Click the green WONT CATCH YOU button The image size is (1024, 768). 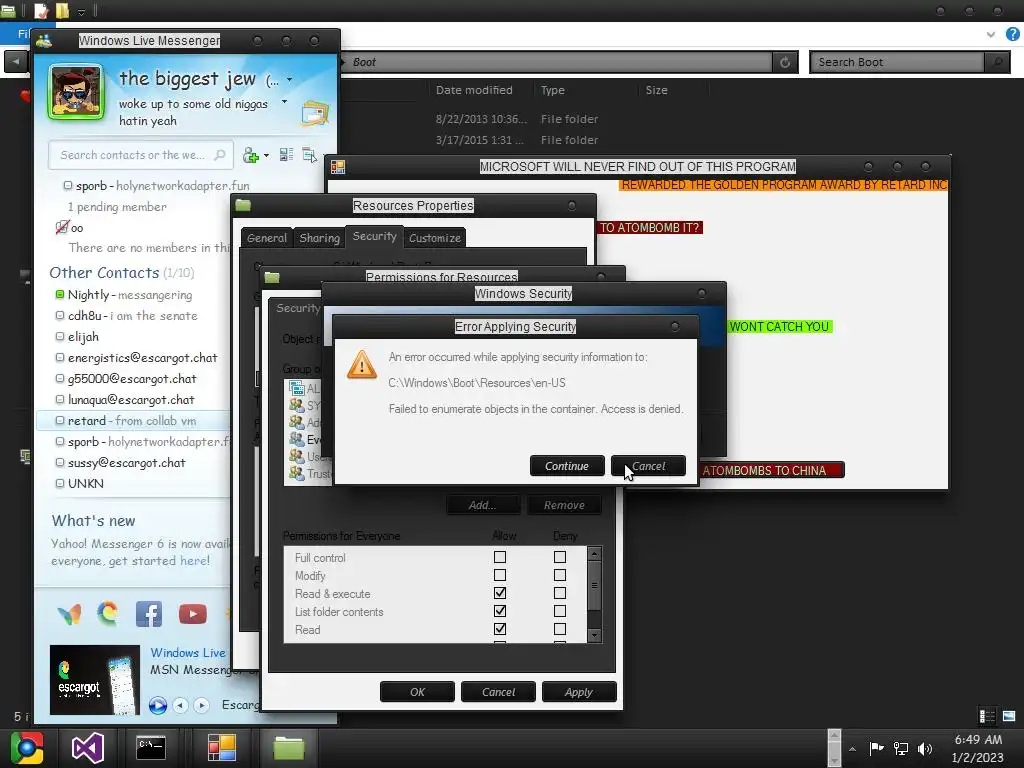[x=779, y=327]
